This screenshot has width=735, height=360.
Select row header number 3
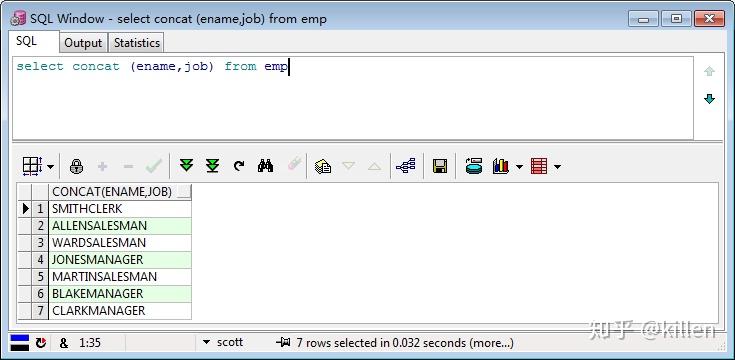(40, 242)
